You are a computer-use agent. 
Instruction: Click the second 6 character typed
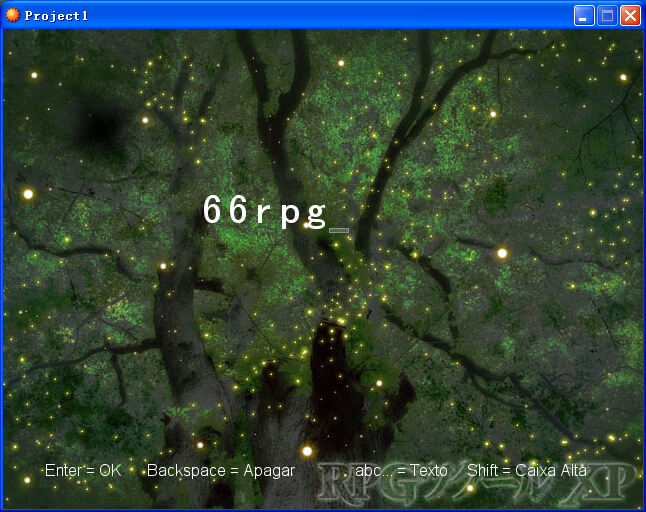(238, 209)
